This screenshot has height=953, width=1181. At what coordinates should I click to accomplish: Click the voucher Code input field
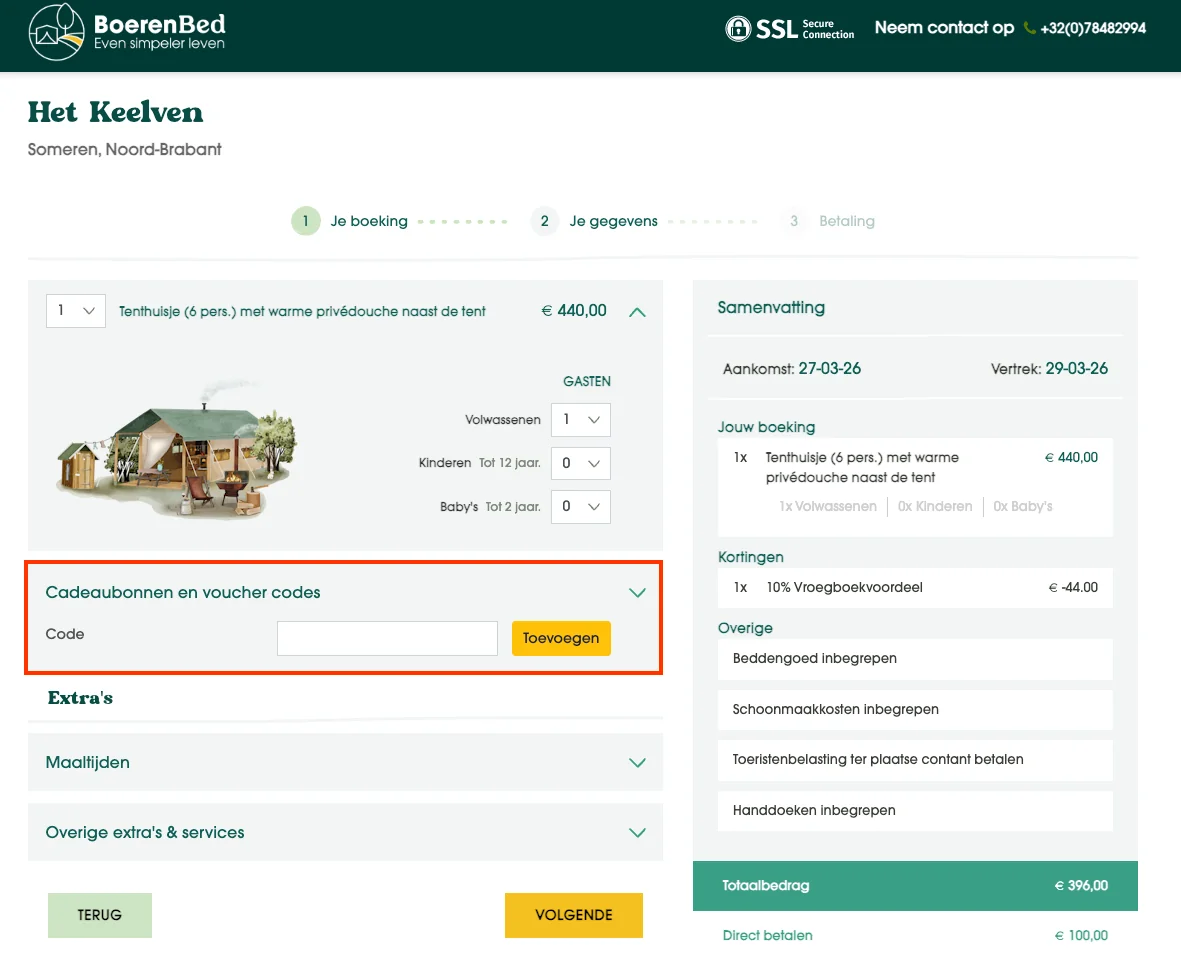(x=387, y=638)
